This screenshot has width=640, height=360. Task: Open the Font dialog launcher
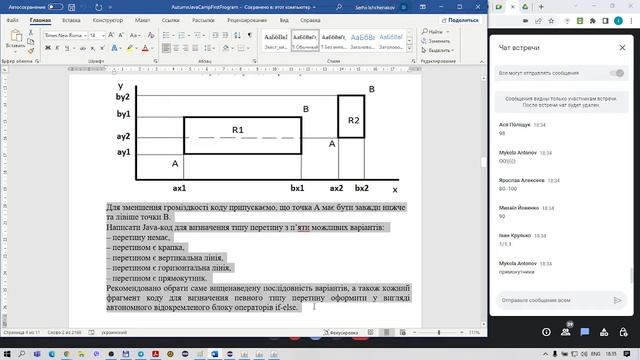pyautogui.click(x=156, y=61)
